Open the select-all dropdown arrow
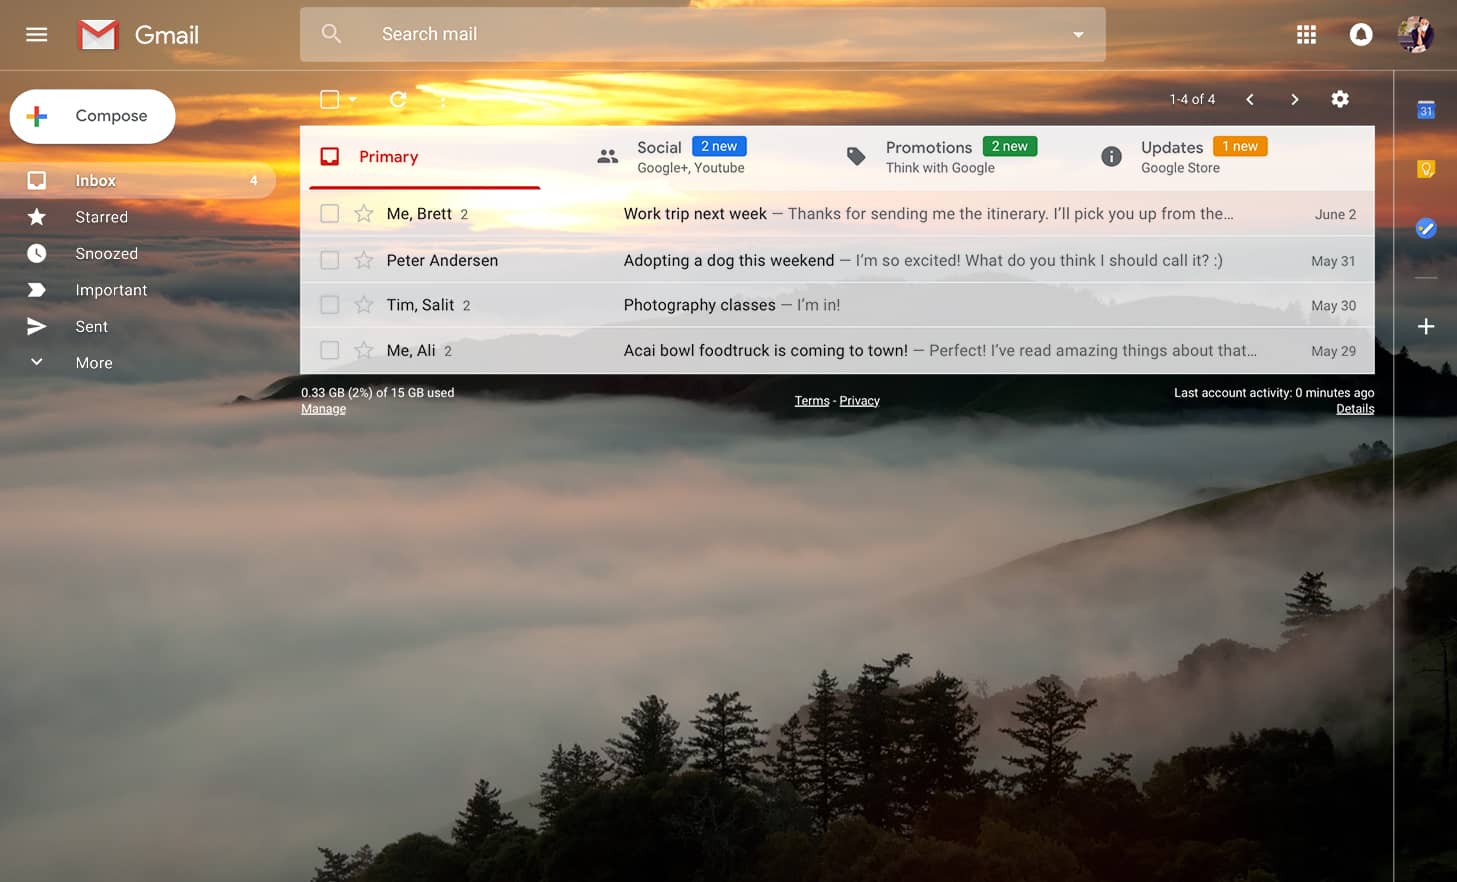The width and height of the screenshot is (1457, 882). tap(353, 99)
